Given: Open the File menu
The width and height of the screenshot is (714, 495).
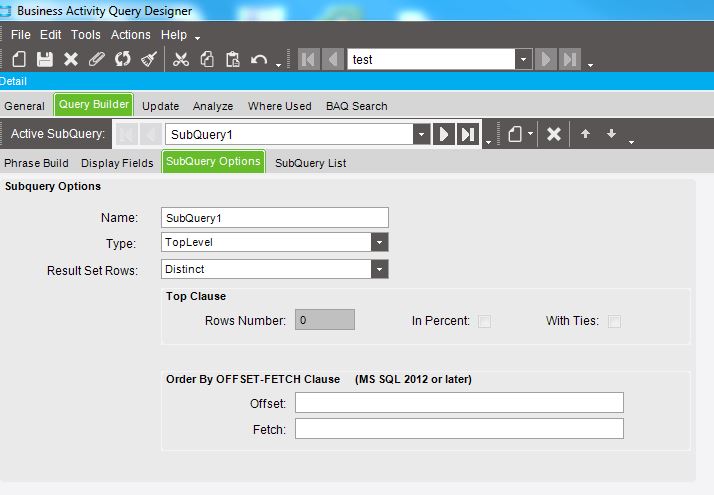Looking at the screenshot, I should pyautogui.click(x=20, y=35).
